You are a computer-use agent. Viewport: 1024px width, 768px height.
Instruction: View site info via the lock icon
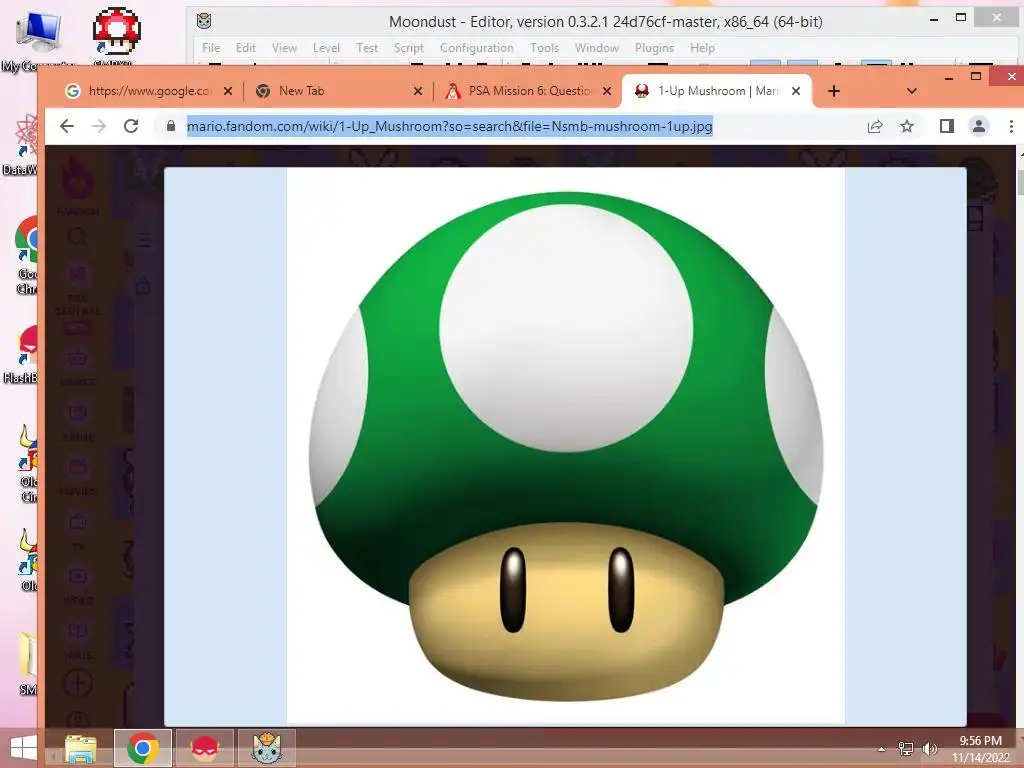click(x=170, y=126)
